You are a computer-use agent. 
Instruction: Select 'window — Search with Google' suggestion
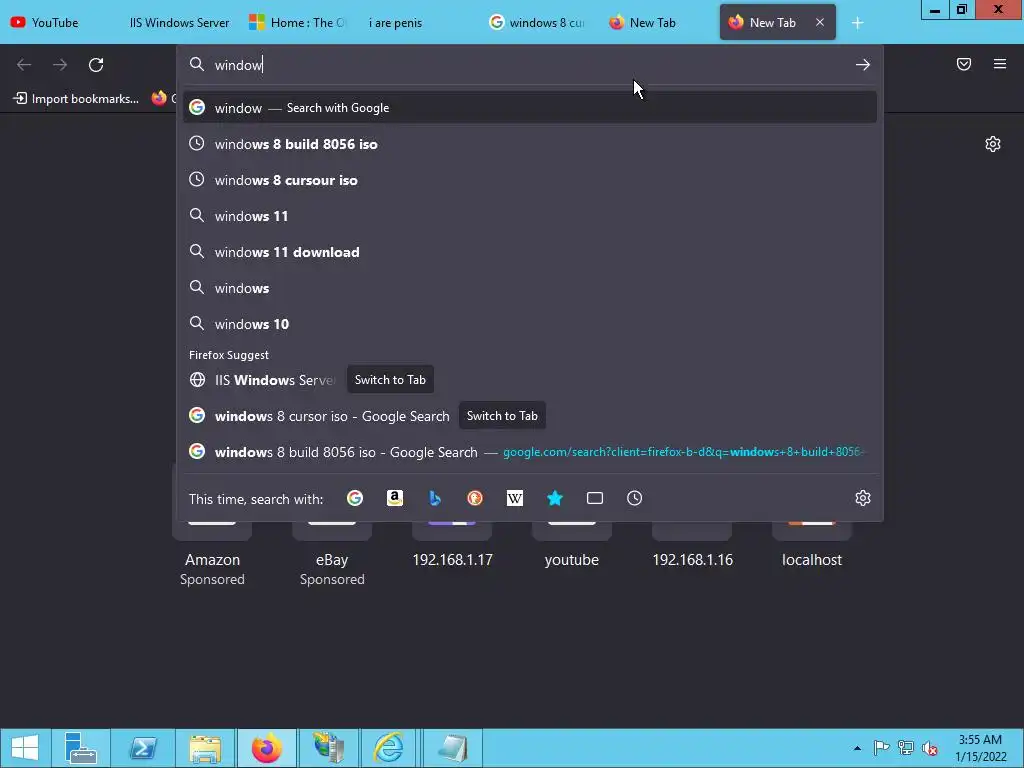pos(530,108)
